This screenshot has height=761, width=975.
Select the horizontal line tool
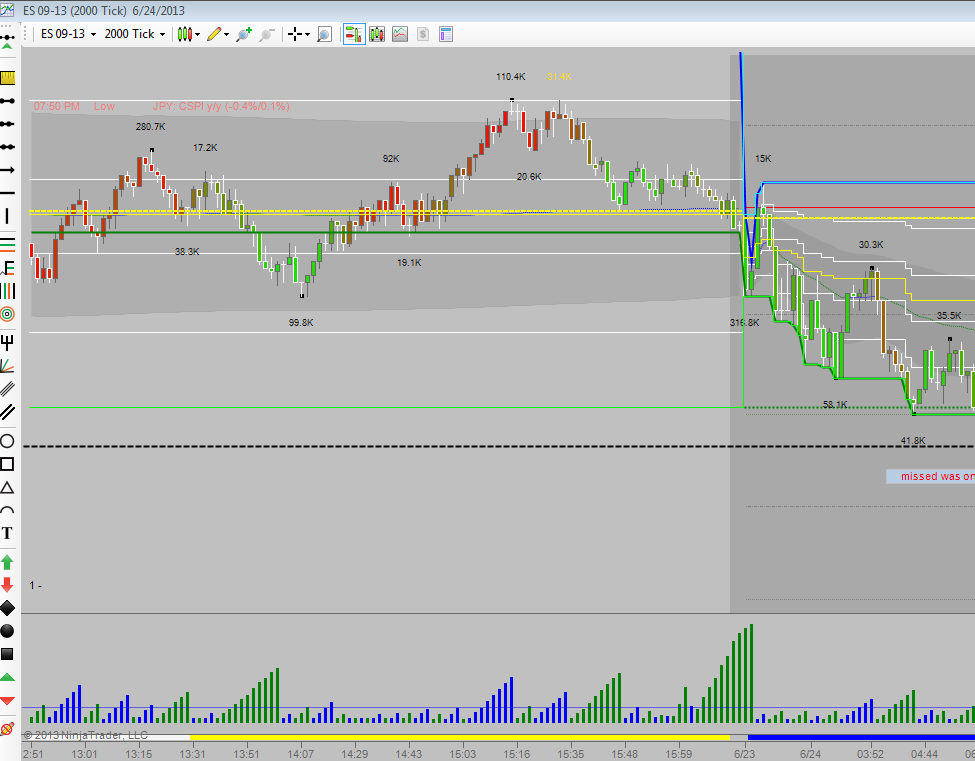pyautogui.click(x=7, y=193)
